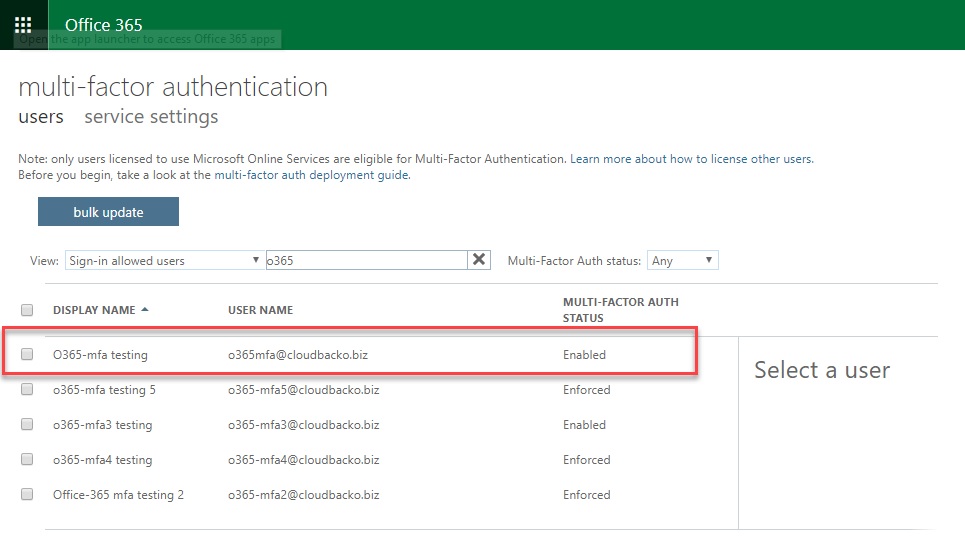Click the search field containing o365
The width and height of the screenshot is (965, 541).
tap(367, 260)
